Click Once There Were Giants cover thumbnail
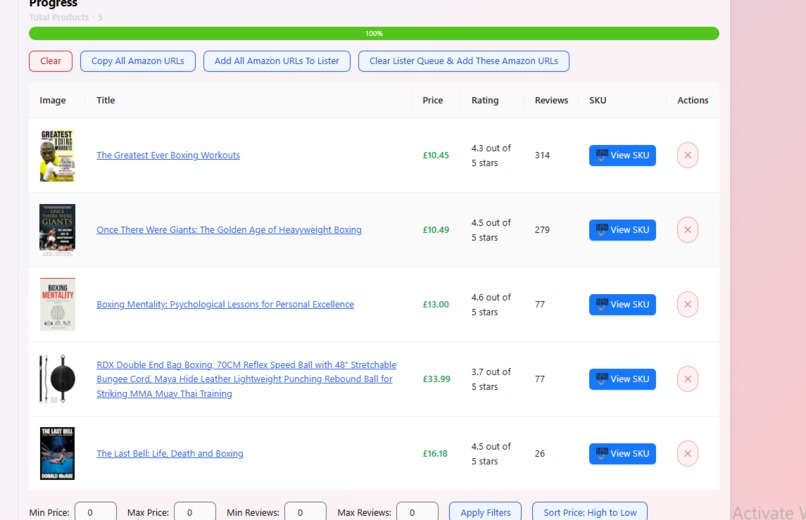806x520 pixels. (x=57, y=230)
